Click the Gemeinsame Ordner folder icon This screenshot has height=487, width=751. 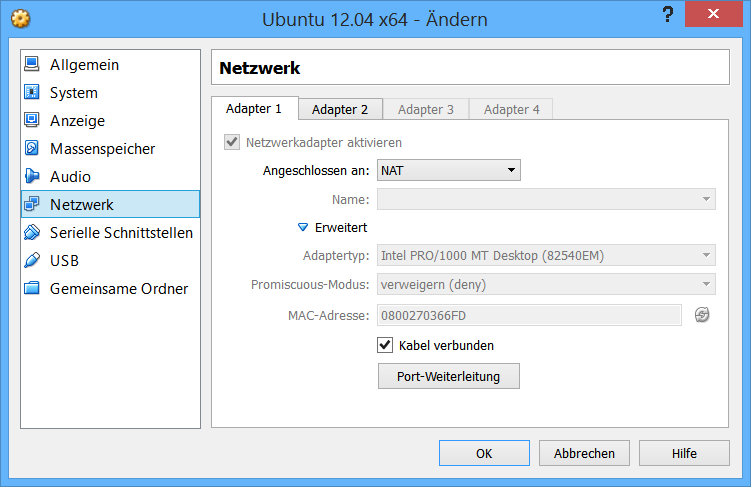31,289
